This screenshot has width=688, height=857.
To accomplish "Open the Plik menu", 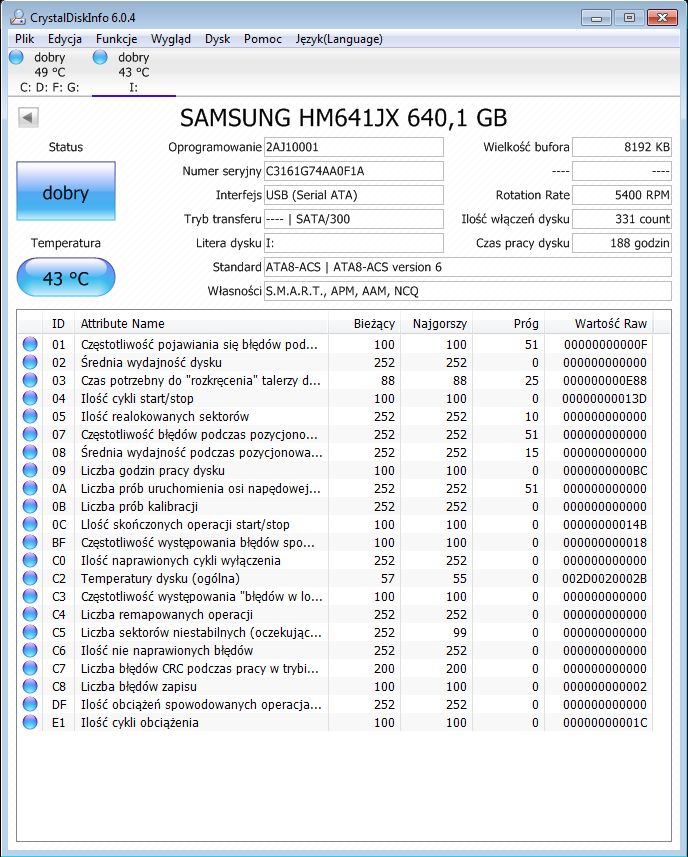I will [25, 39].
